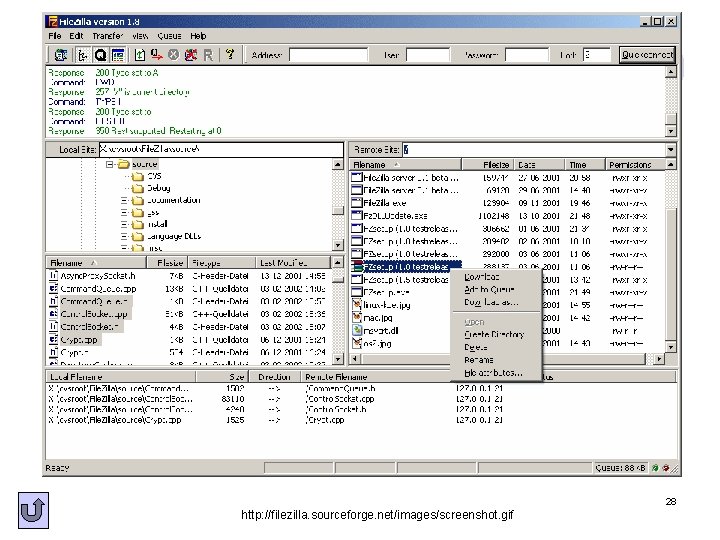Sort local list by Filetype column header
Viewport: 720px width, 540px height.
coord(222,263)
